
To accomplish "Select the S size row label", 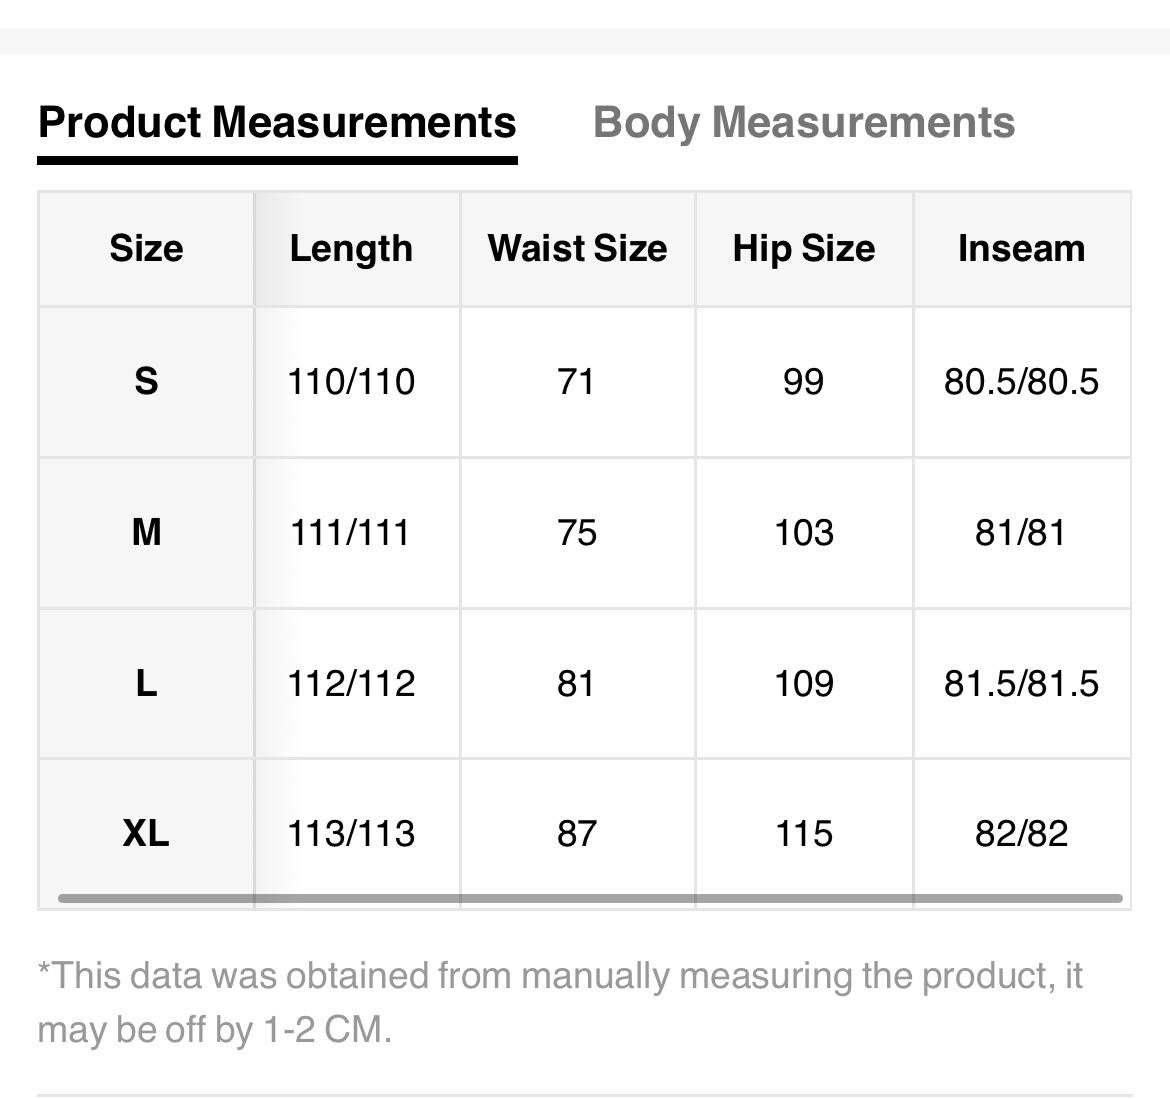I will [146, 381].
